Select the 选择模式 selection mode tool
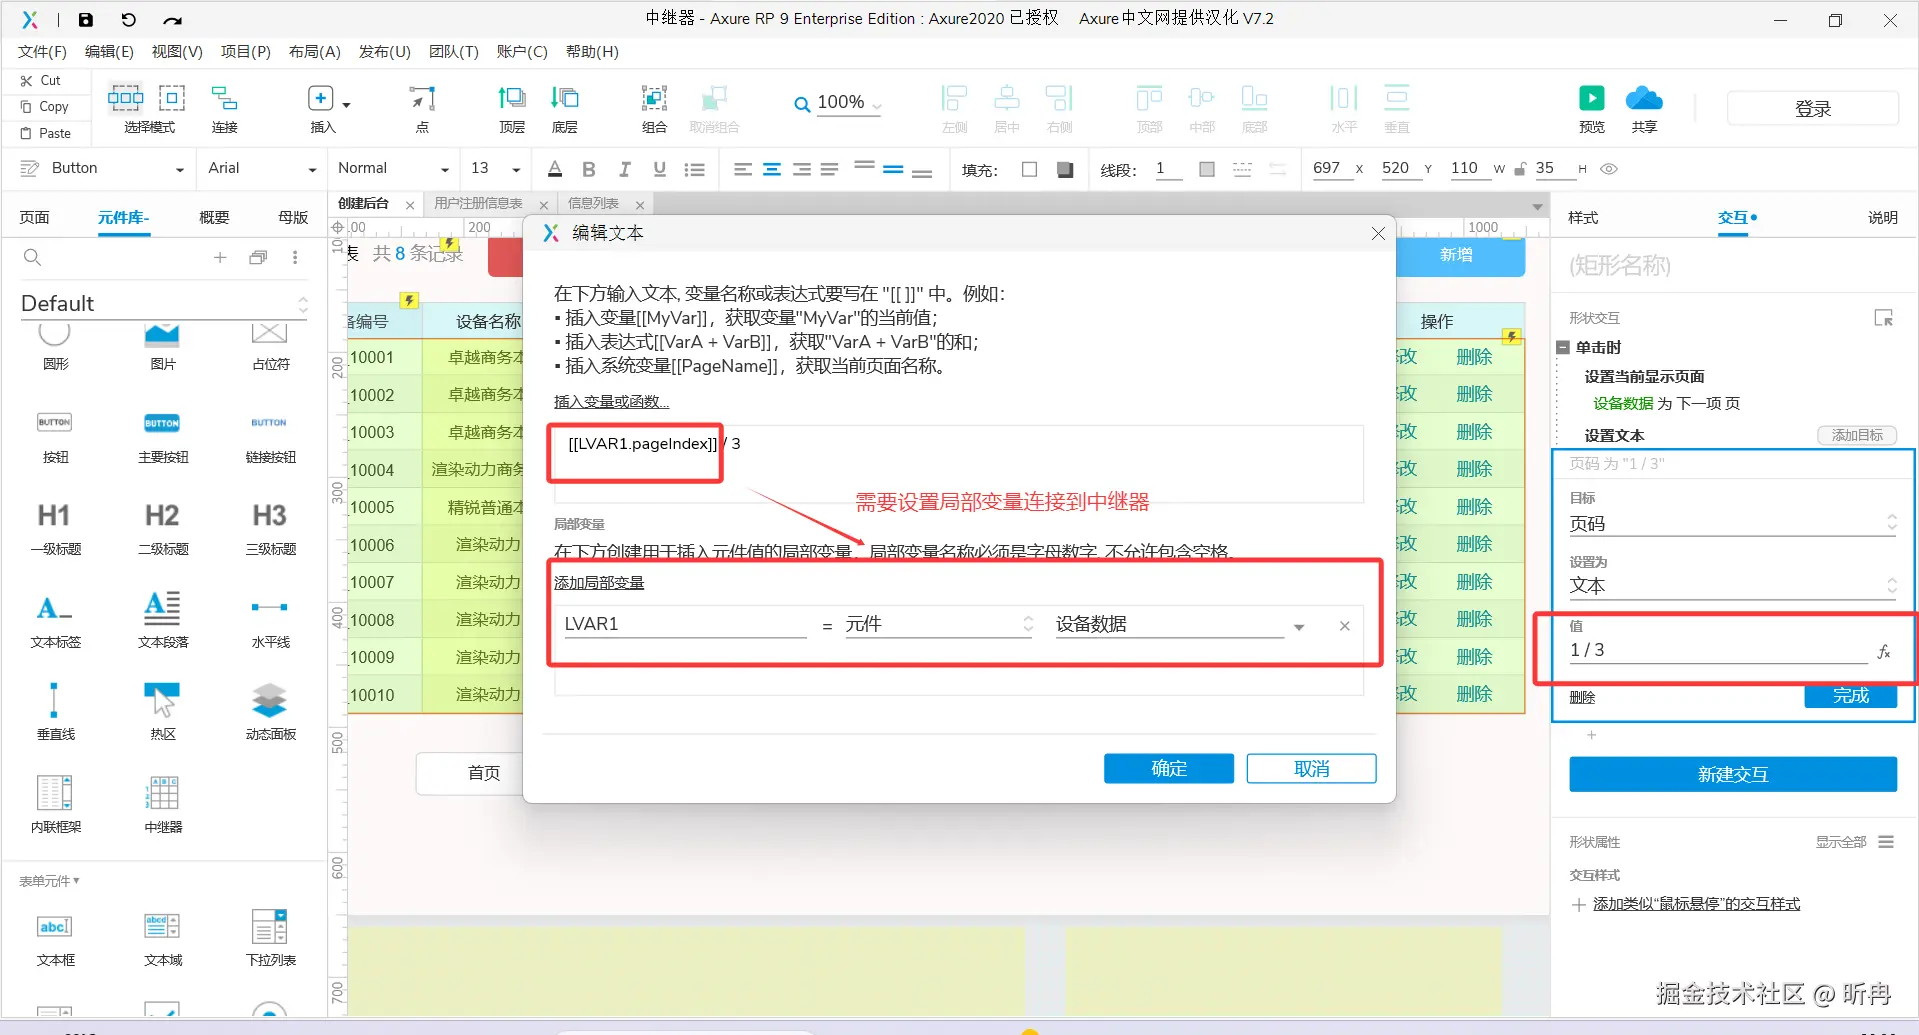Image resolution: width=1919 pixels, height=1035 pixels. click(x=149, y=108)
